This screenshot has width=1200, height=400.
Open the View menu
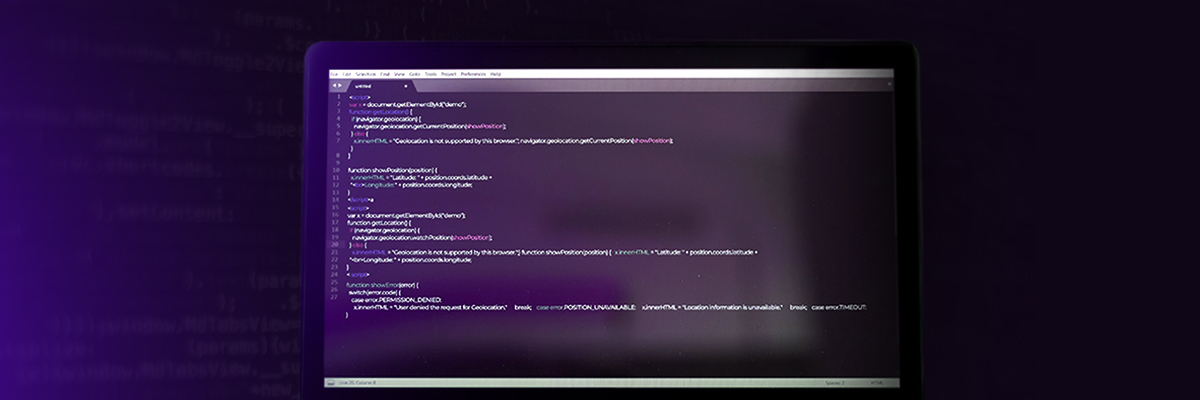click(399, 74)
